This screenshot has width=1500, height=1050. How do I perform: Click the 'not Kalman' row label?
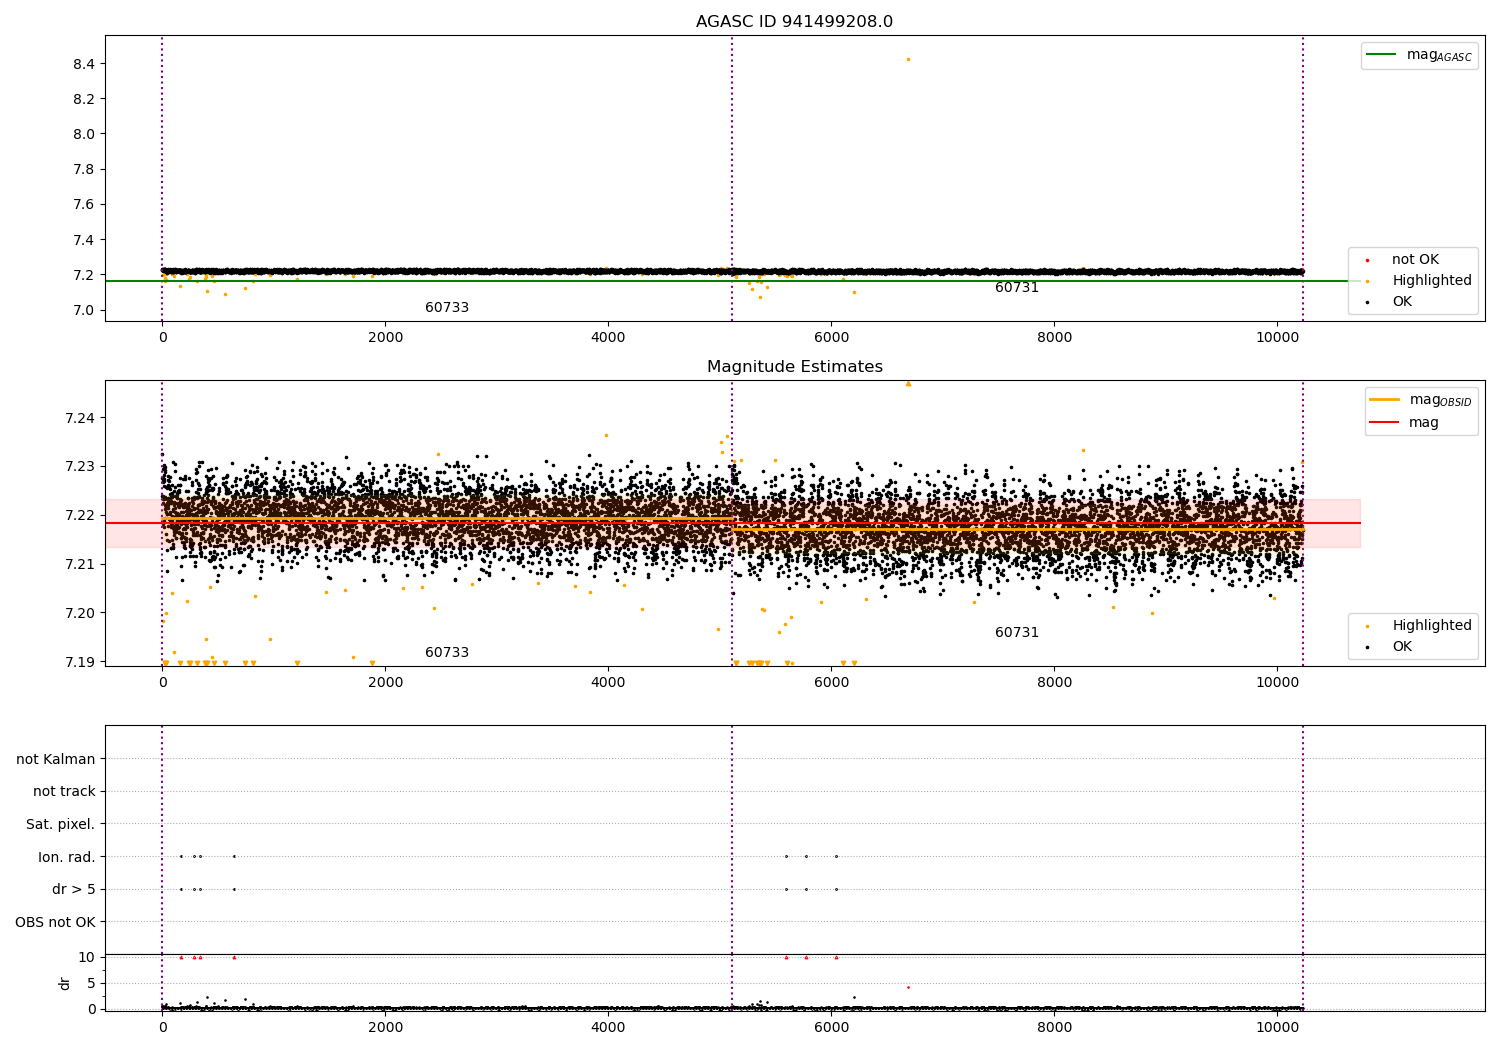click(x=56, y=759)
